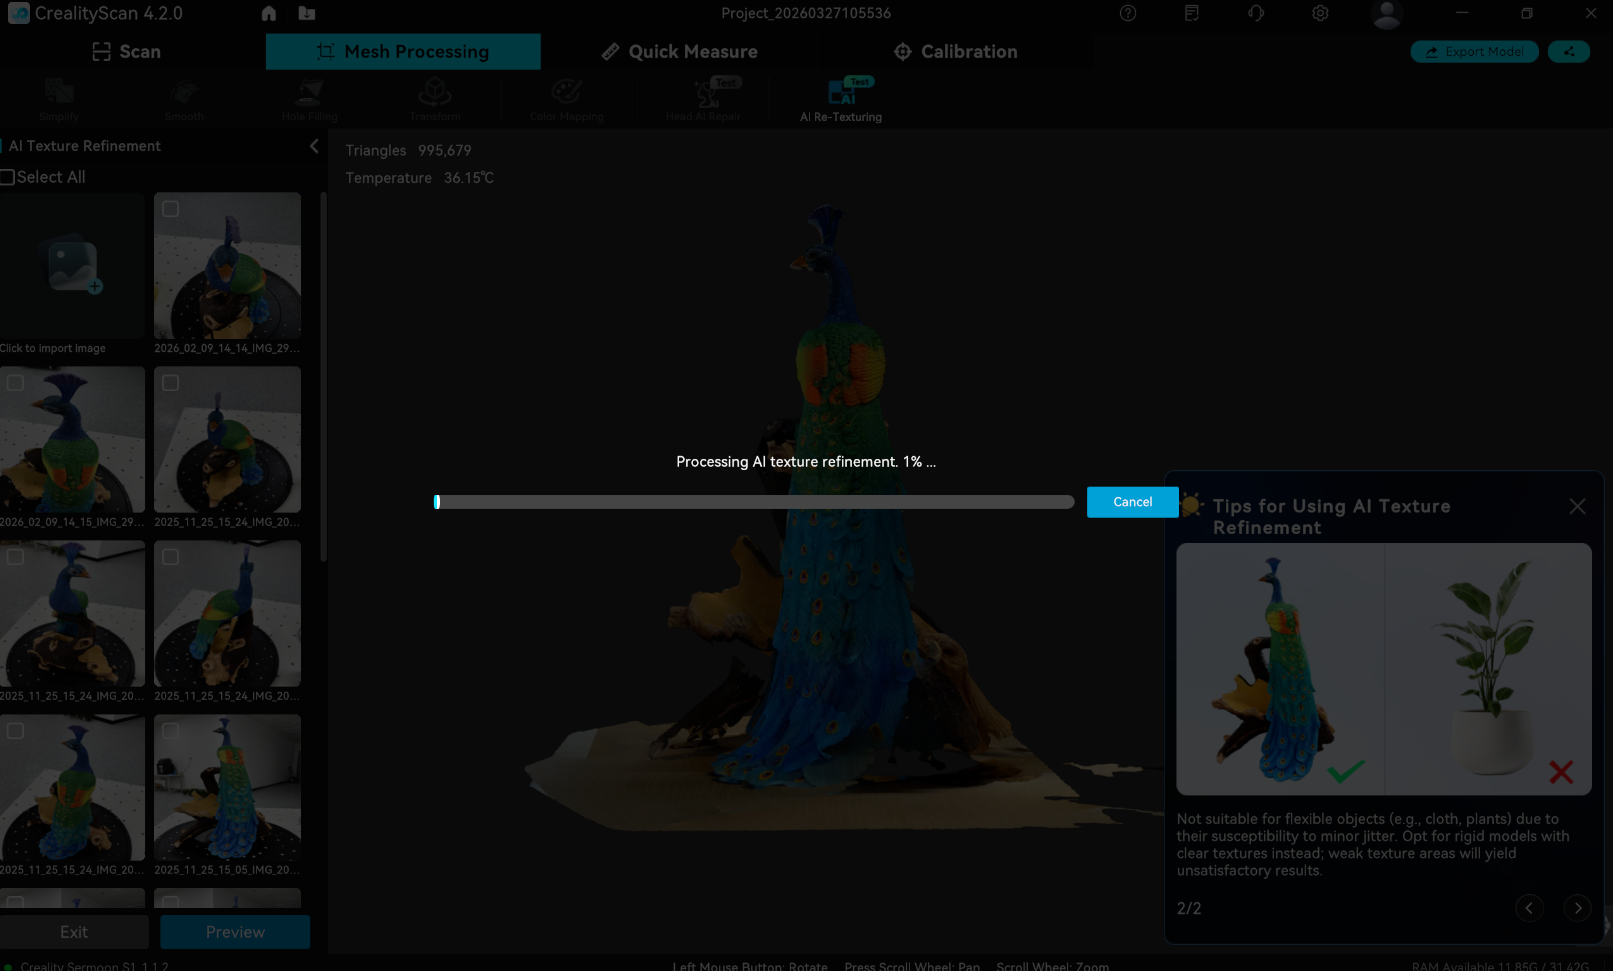
Task: Select the Hole Filling tool
Action: click(309, 96)
